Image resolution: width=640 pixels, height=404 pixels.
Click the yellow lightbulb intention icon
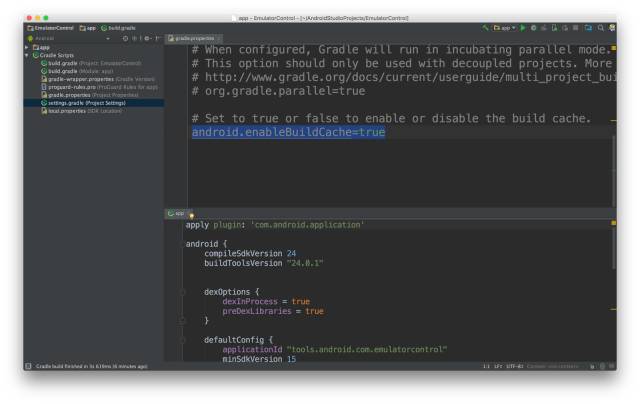pos(191,215)
